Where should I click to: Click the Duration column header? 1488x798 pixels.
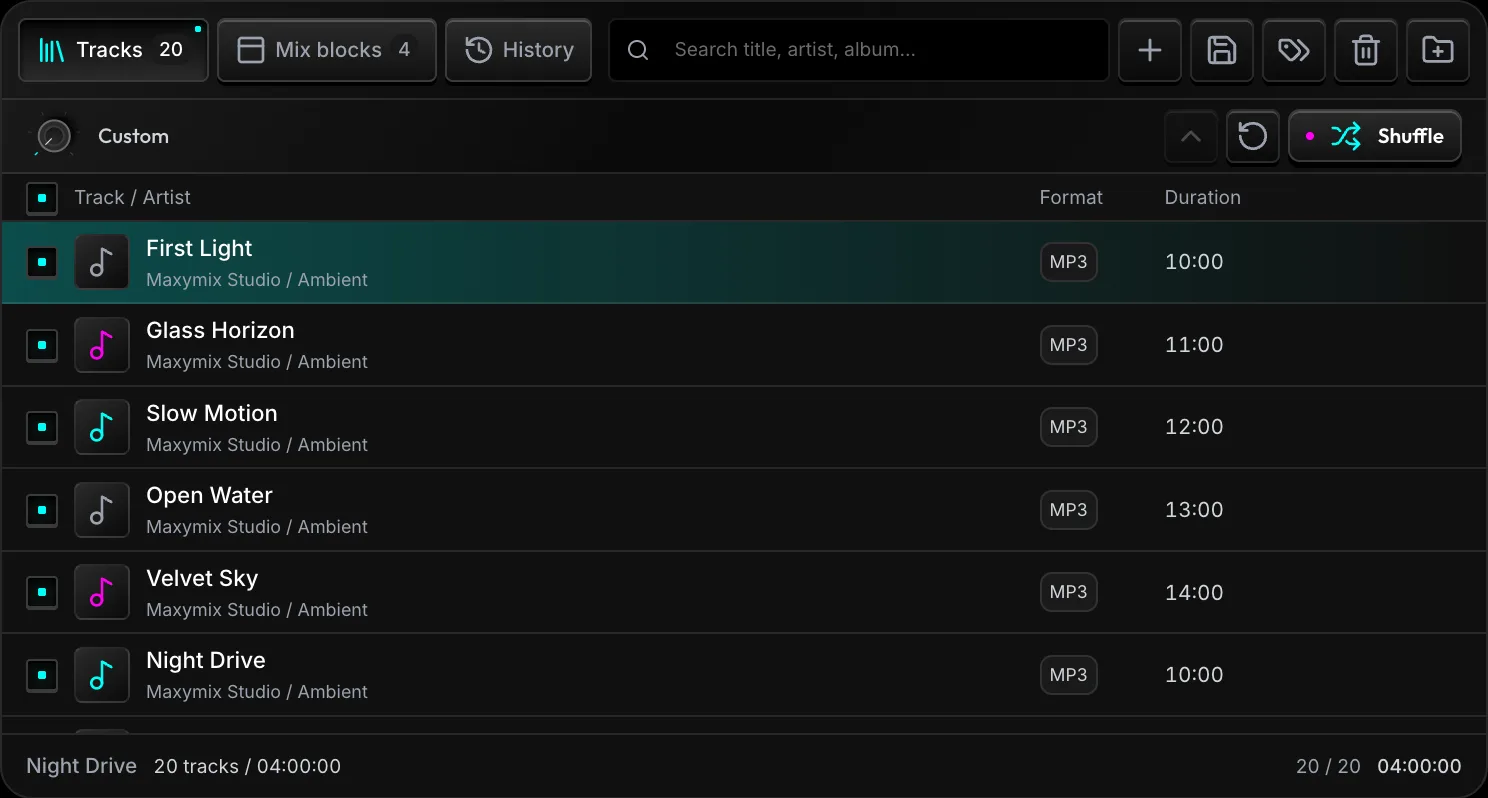(x=1202, y=197)
